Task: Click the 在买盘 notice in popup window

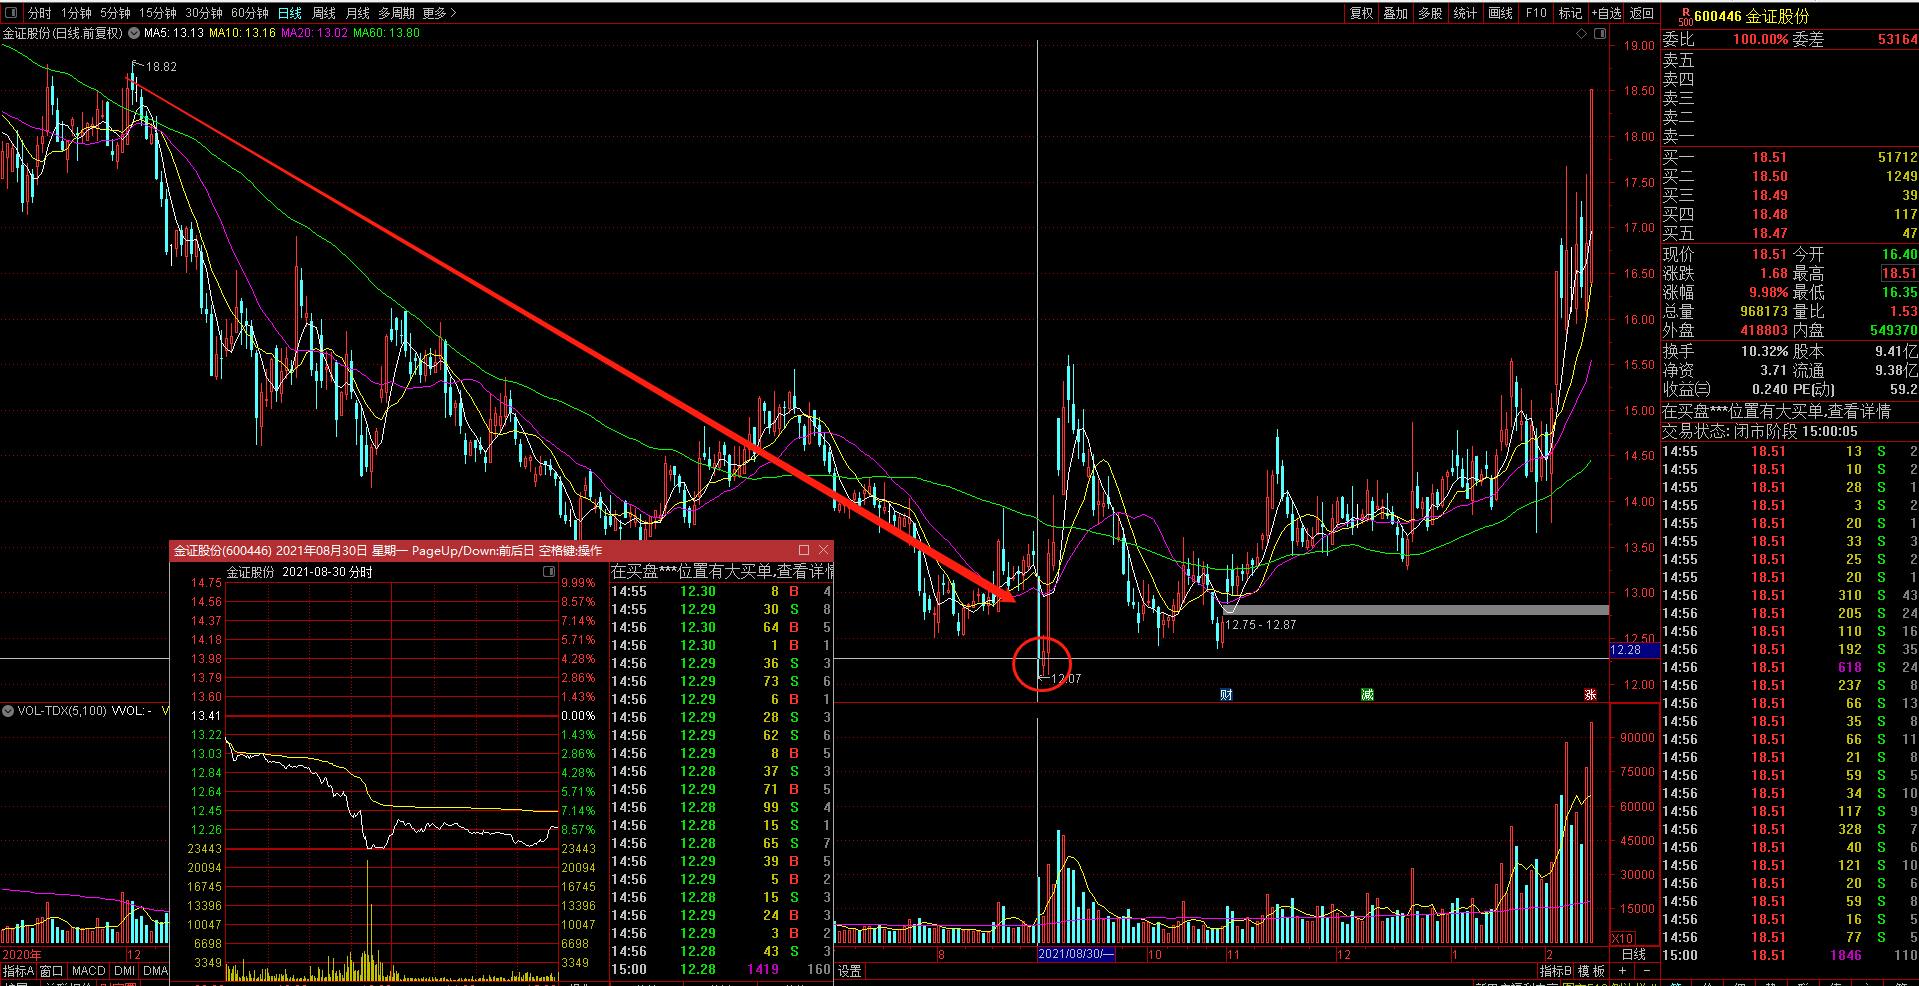Action: pos(722,571)
